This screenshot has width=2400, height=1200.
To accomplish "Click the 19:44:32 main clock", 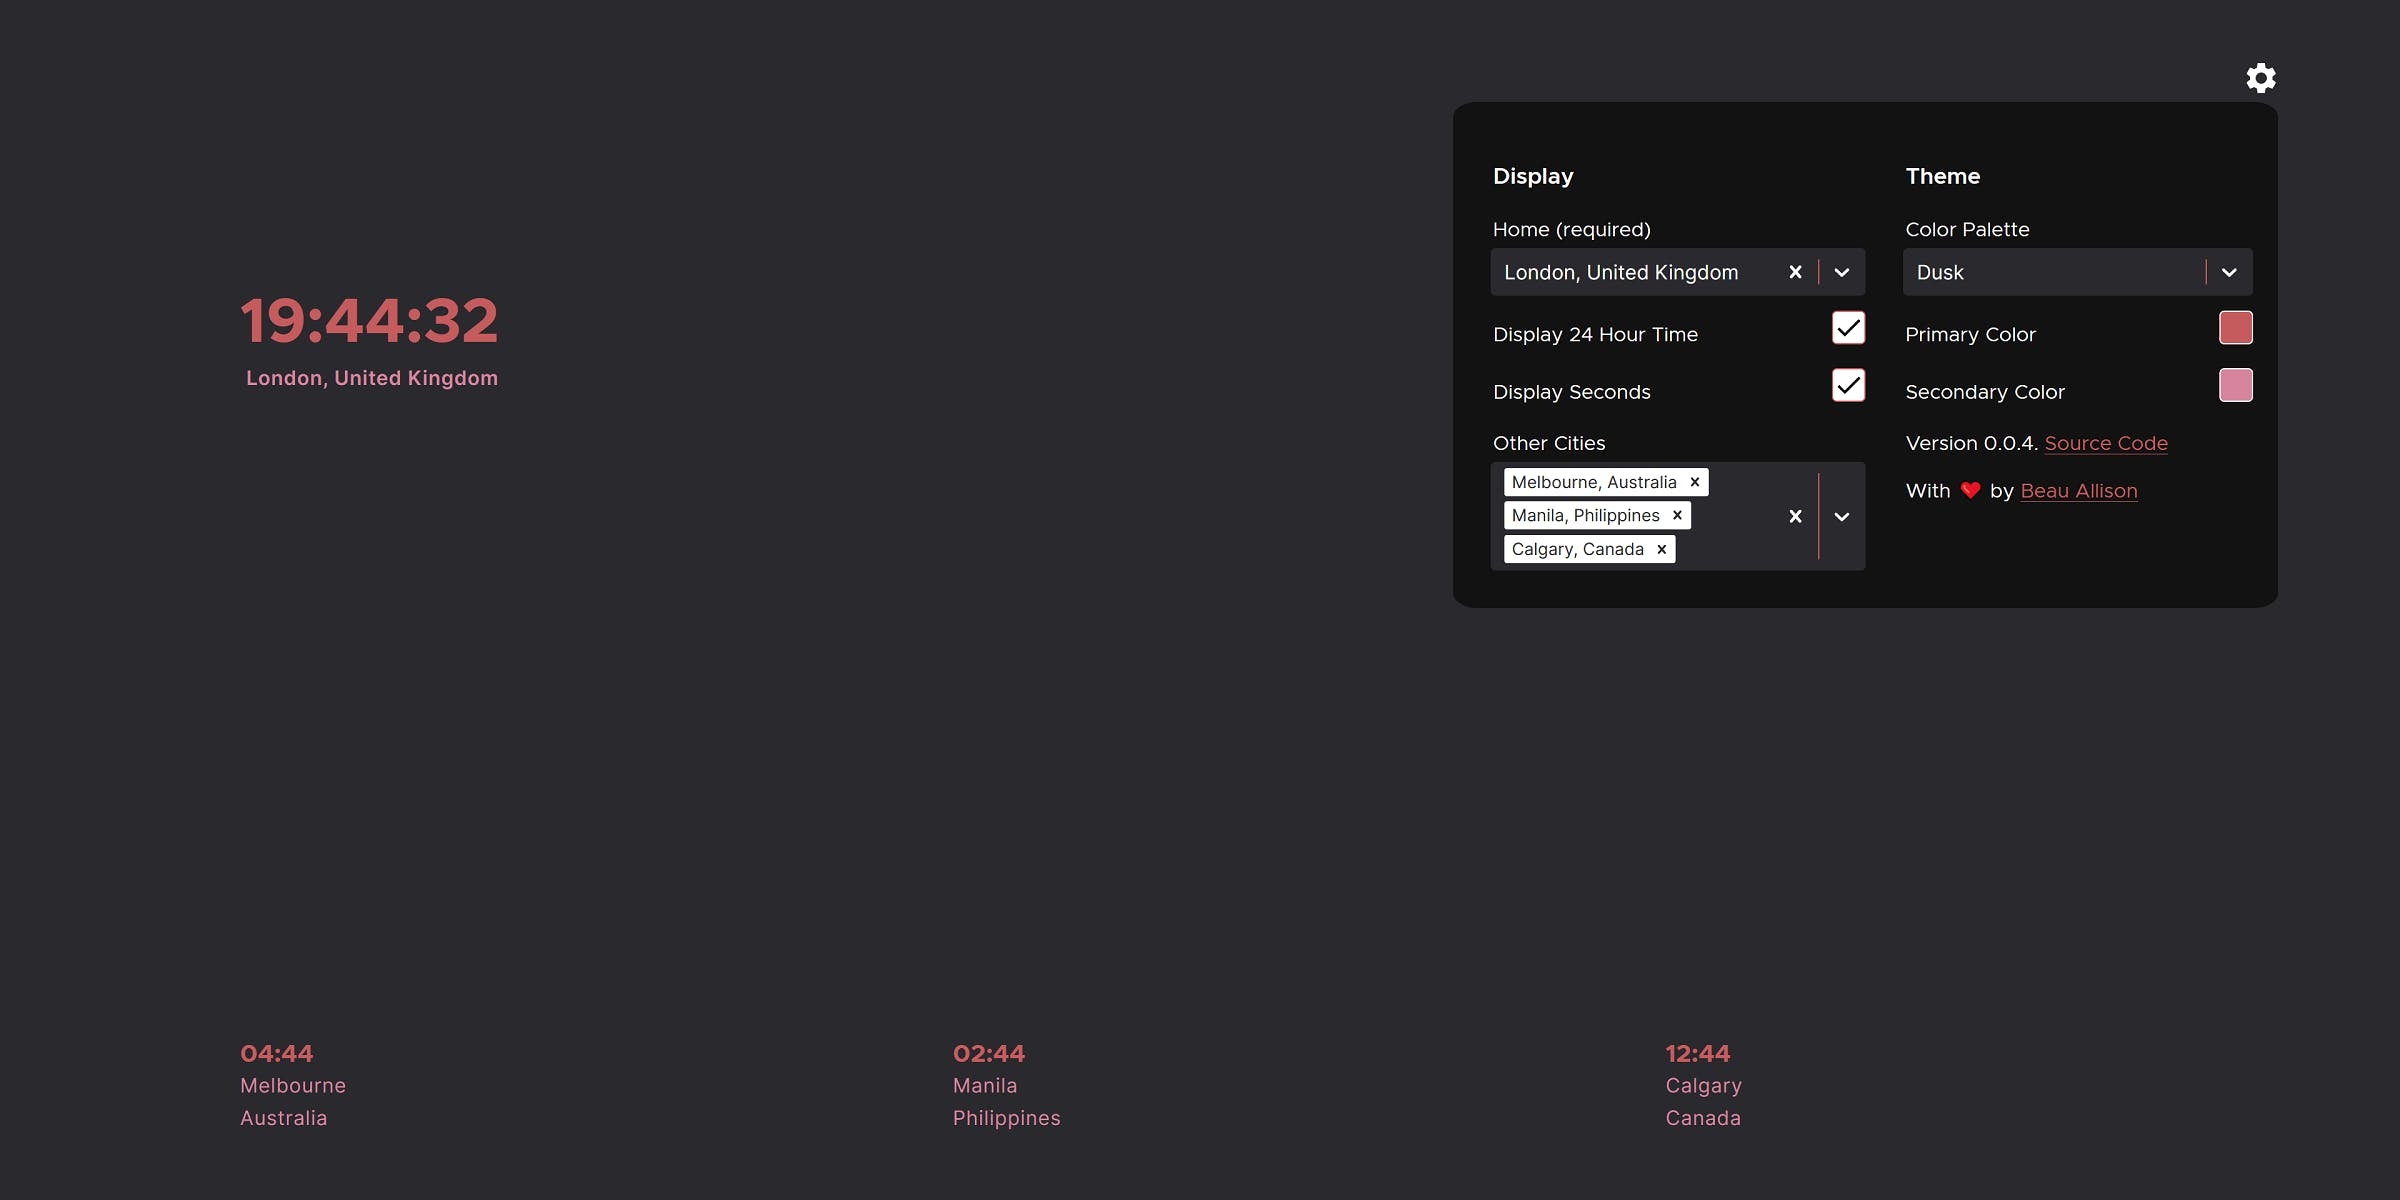I will 369,321.
